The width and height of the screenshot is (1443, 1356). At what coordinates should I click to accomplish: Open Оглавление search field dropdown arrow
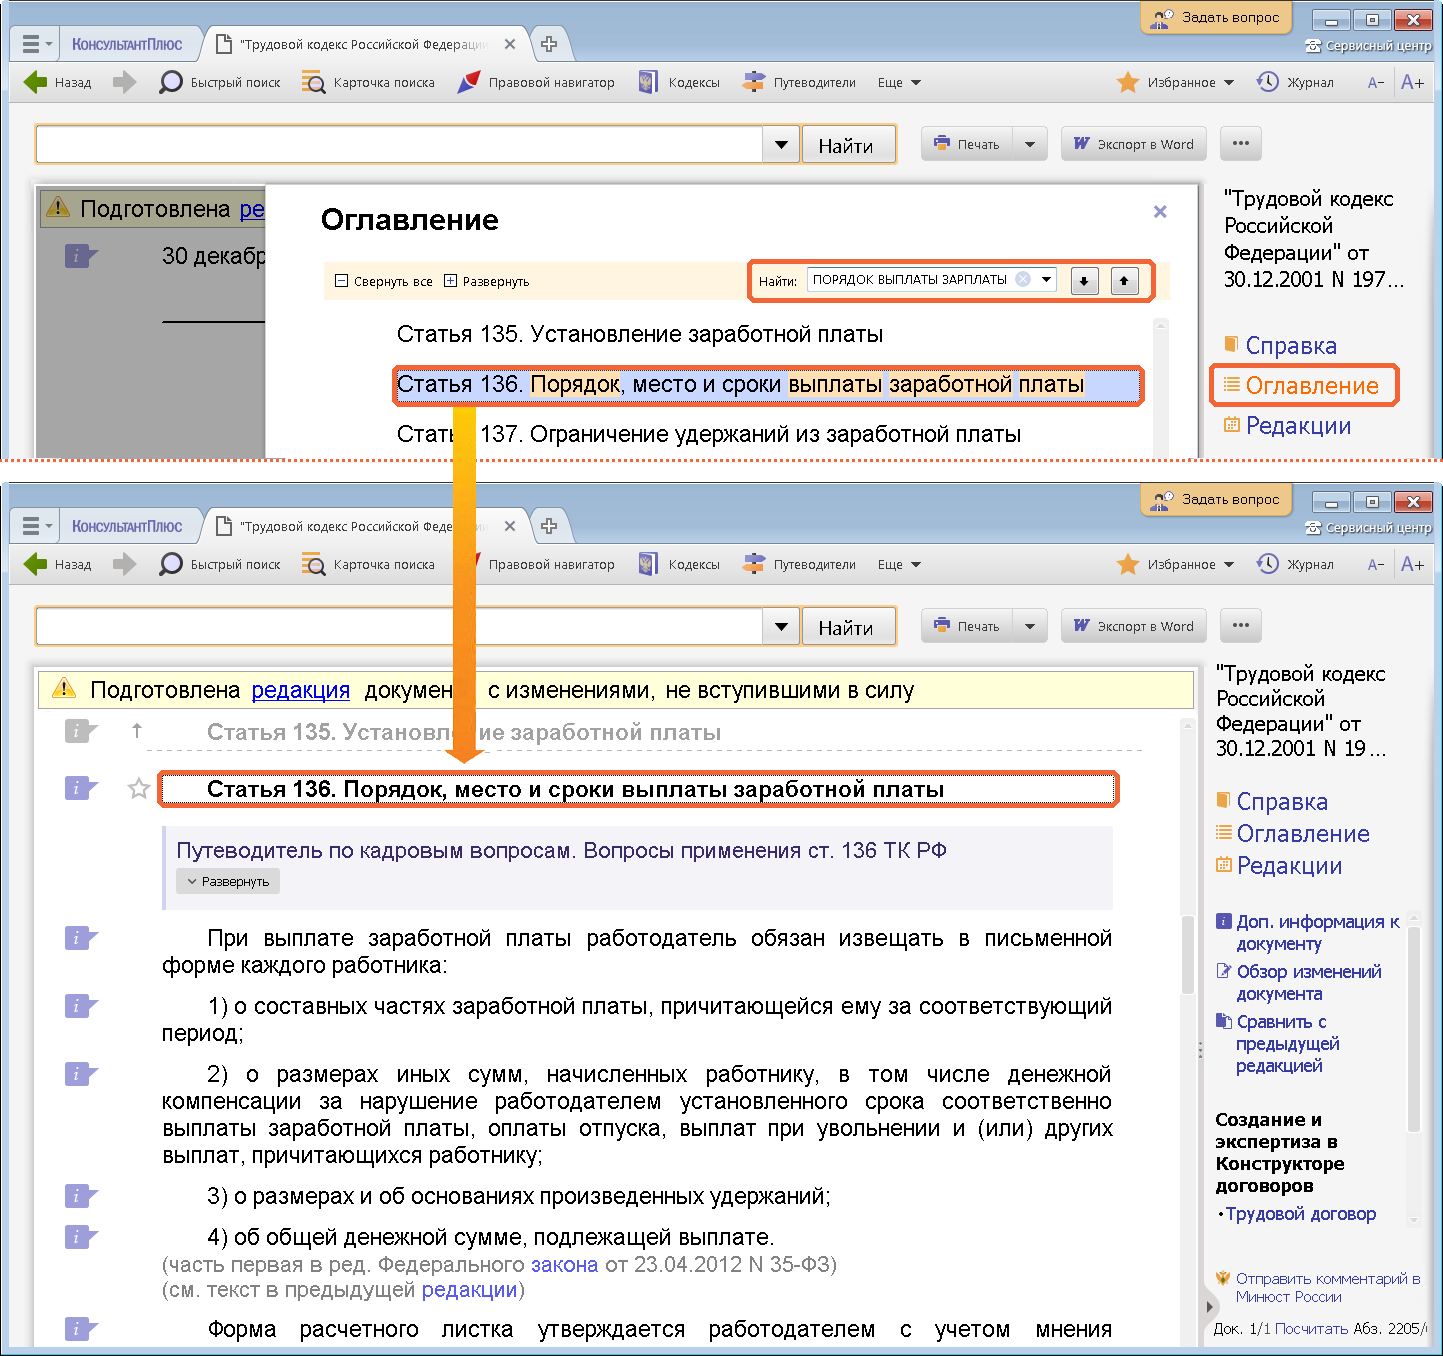coord(1047,279)
